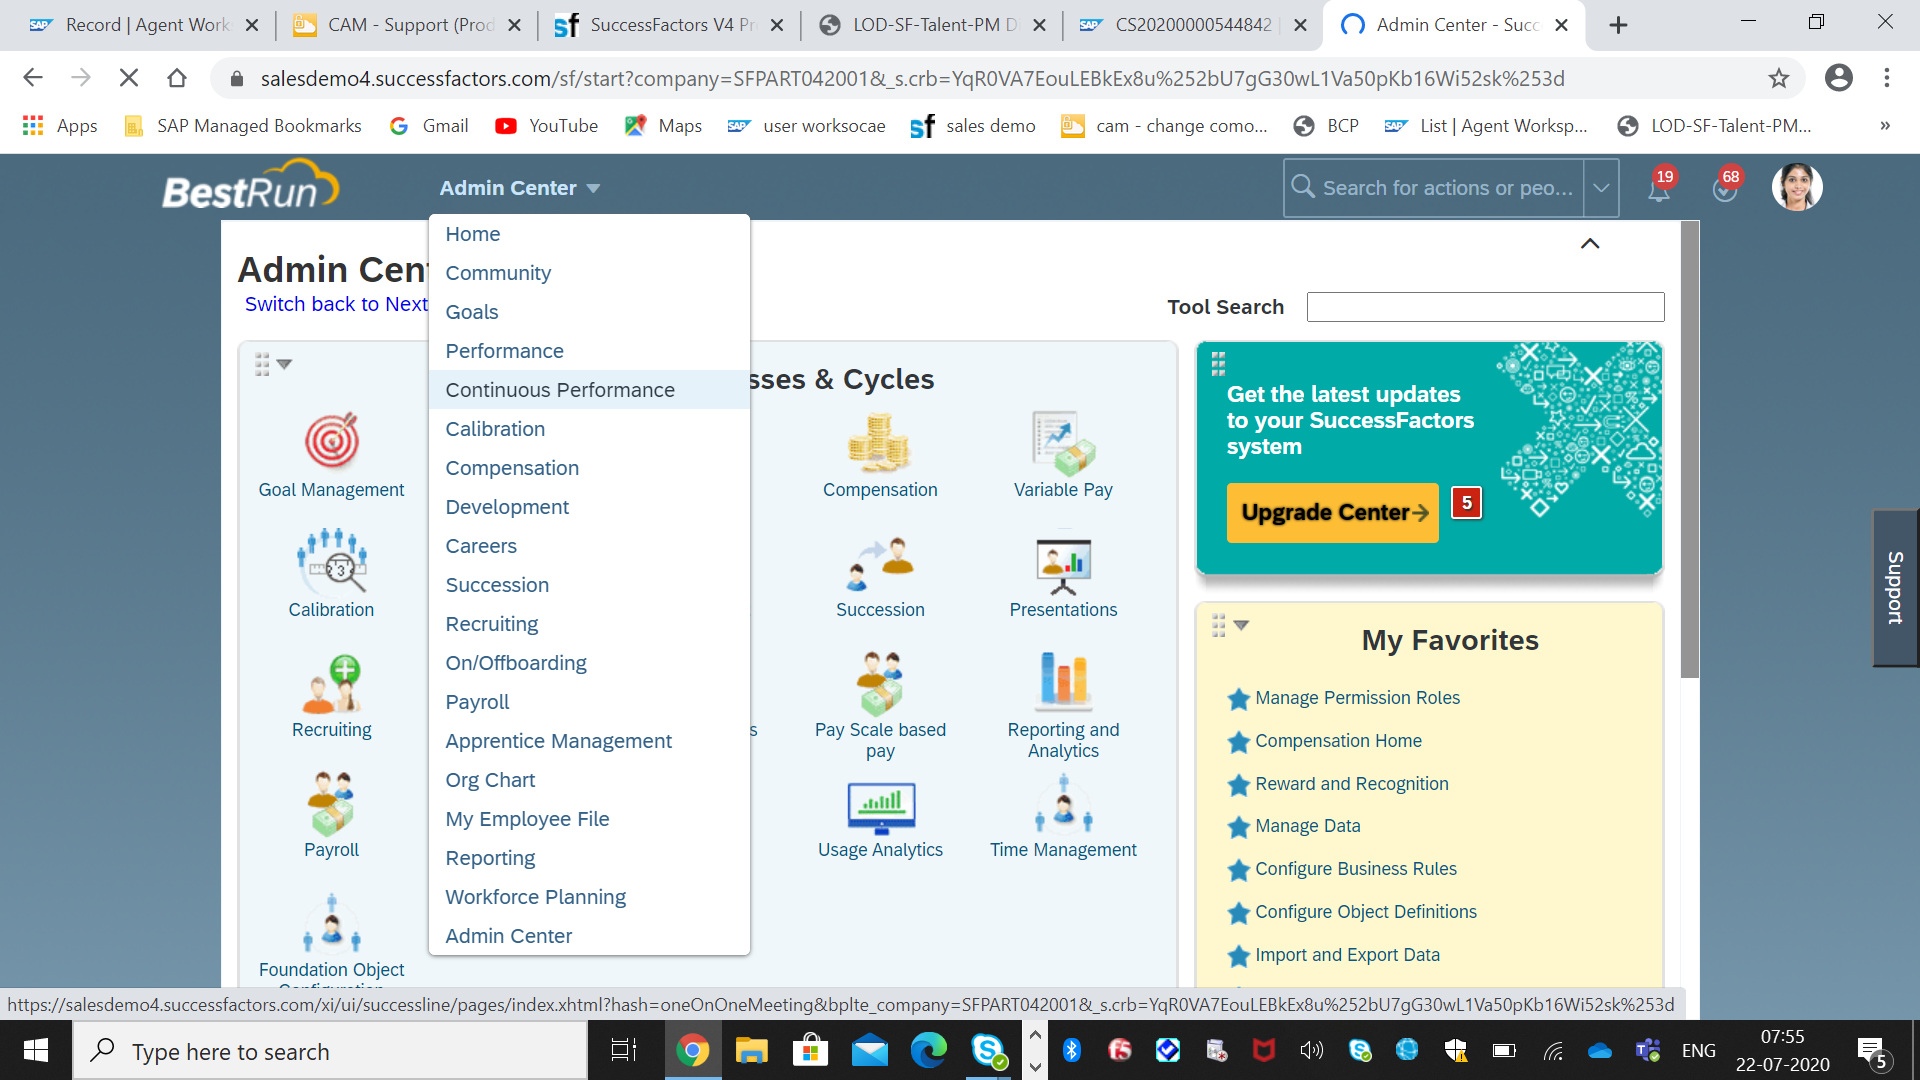The width and height of the screenshot is (1920, 1080).
Task: Click the Tool Search input field
Action: [x=1485, y=307]
